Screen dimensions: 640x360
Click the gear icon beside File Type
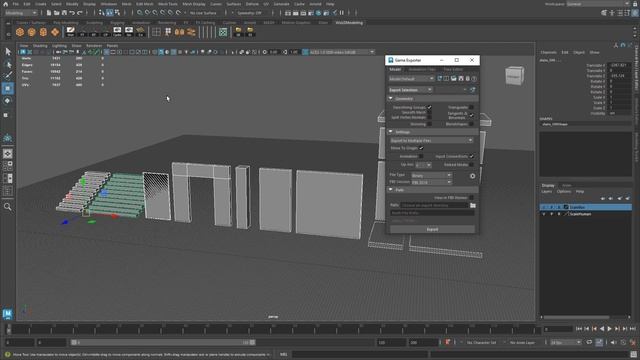click(472, 176)
